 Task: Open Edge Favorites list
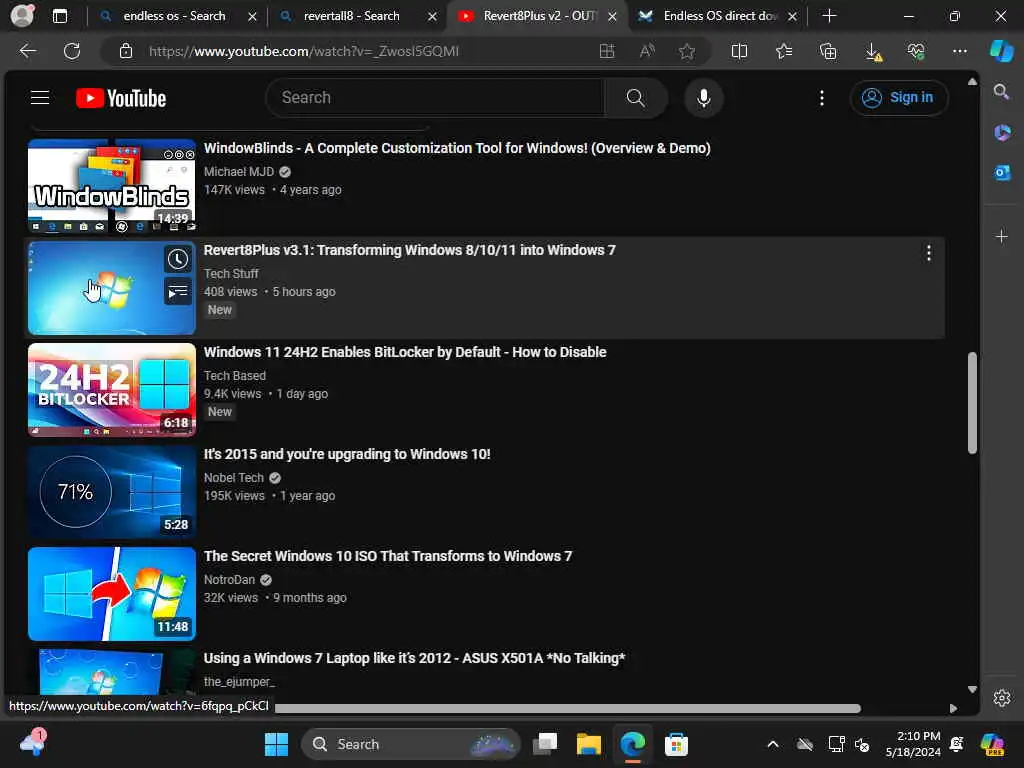(x=784, y=51)
